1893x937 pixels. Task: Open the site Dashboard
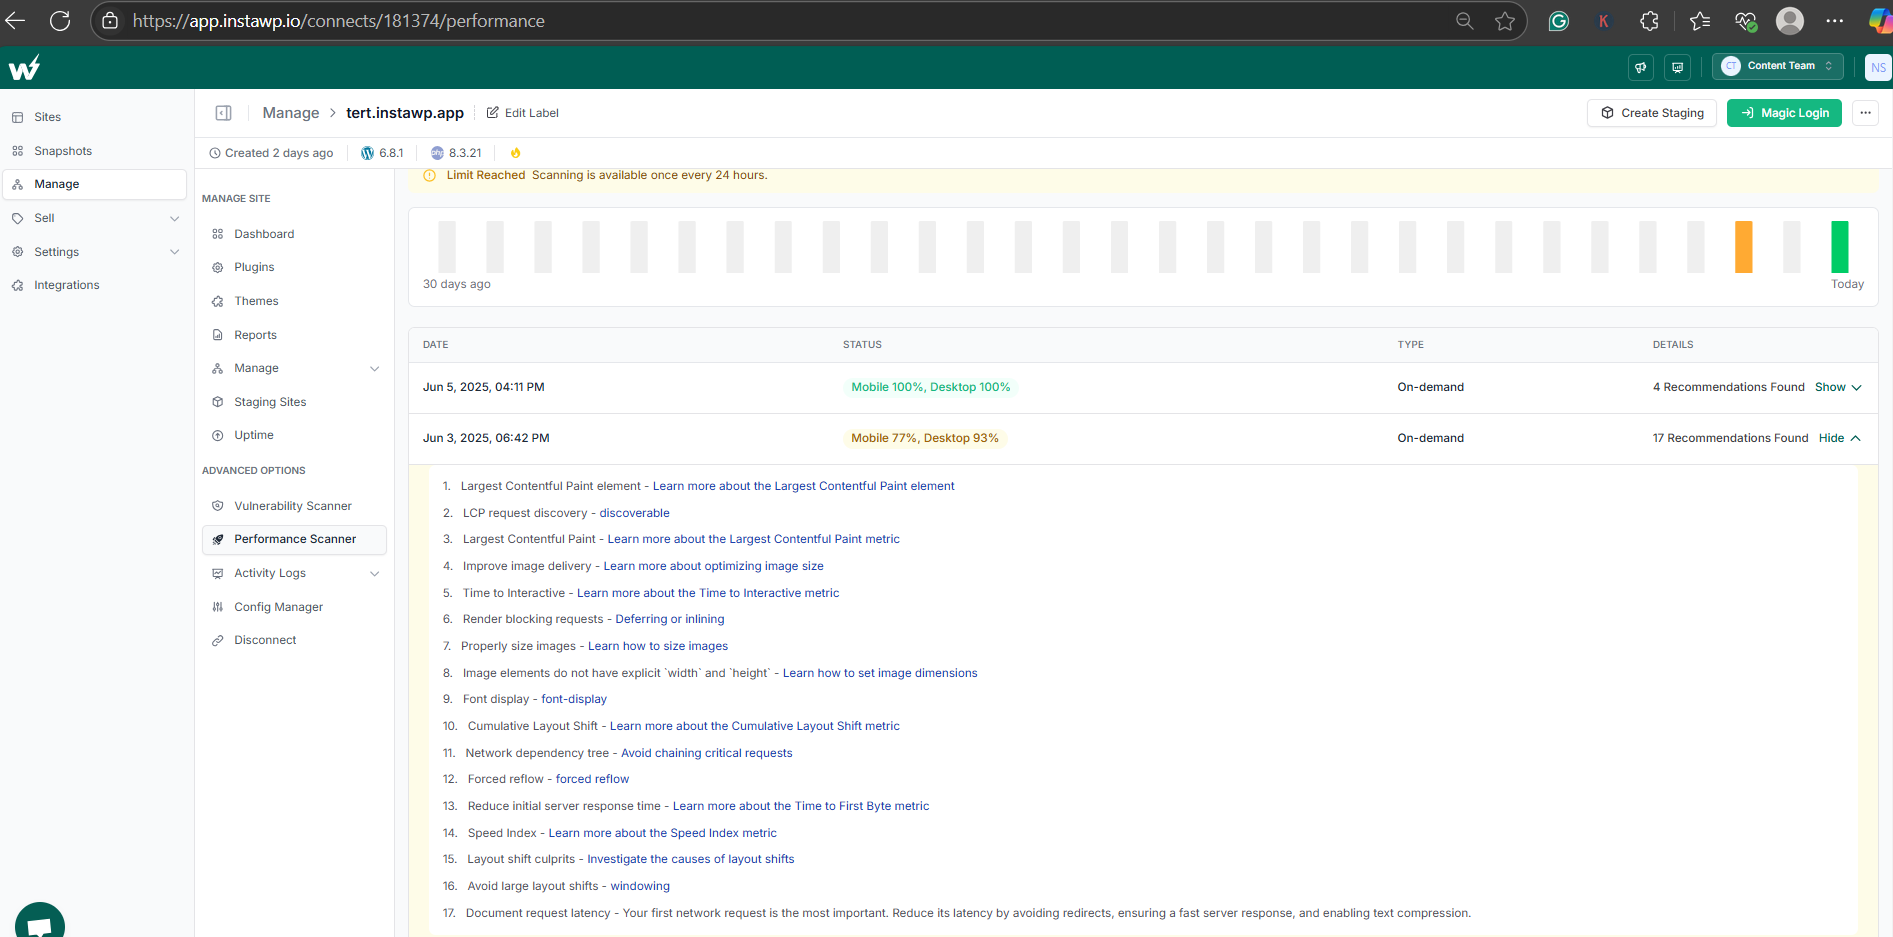click(264, 234)
